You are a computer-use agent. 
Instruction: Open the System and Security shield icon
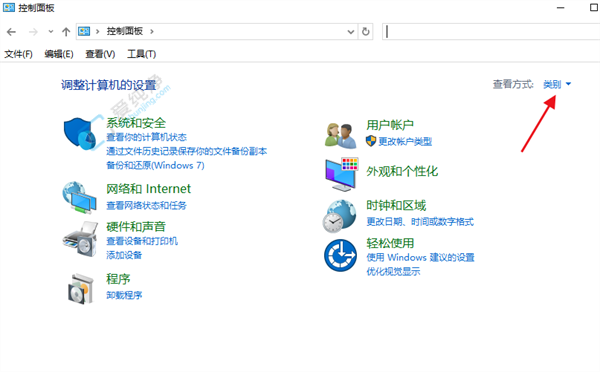click(x=80, y=134)
